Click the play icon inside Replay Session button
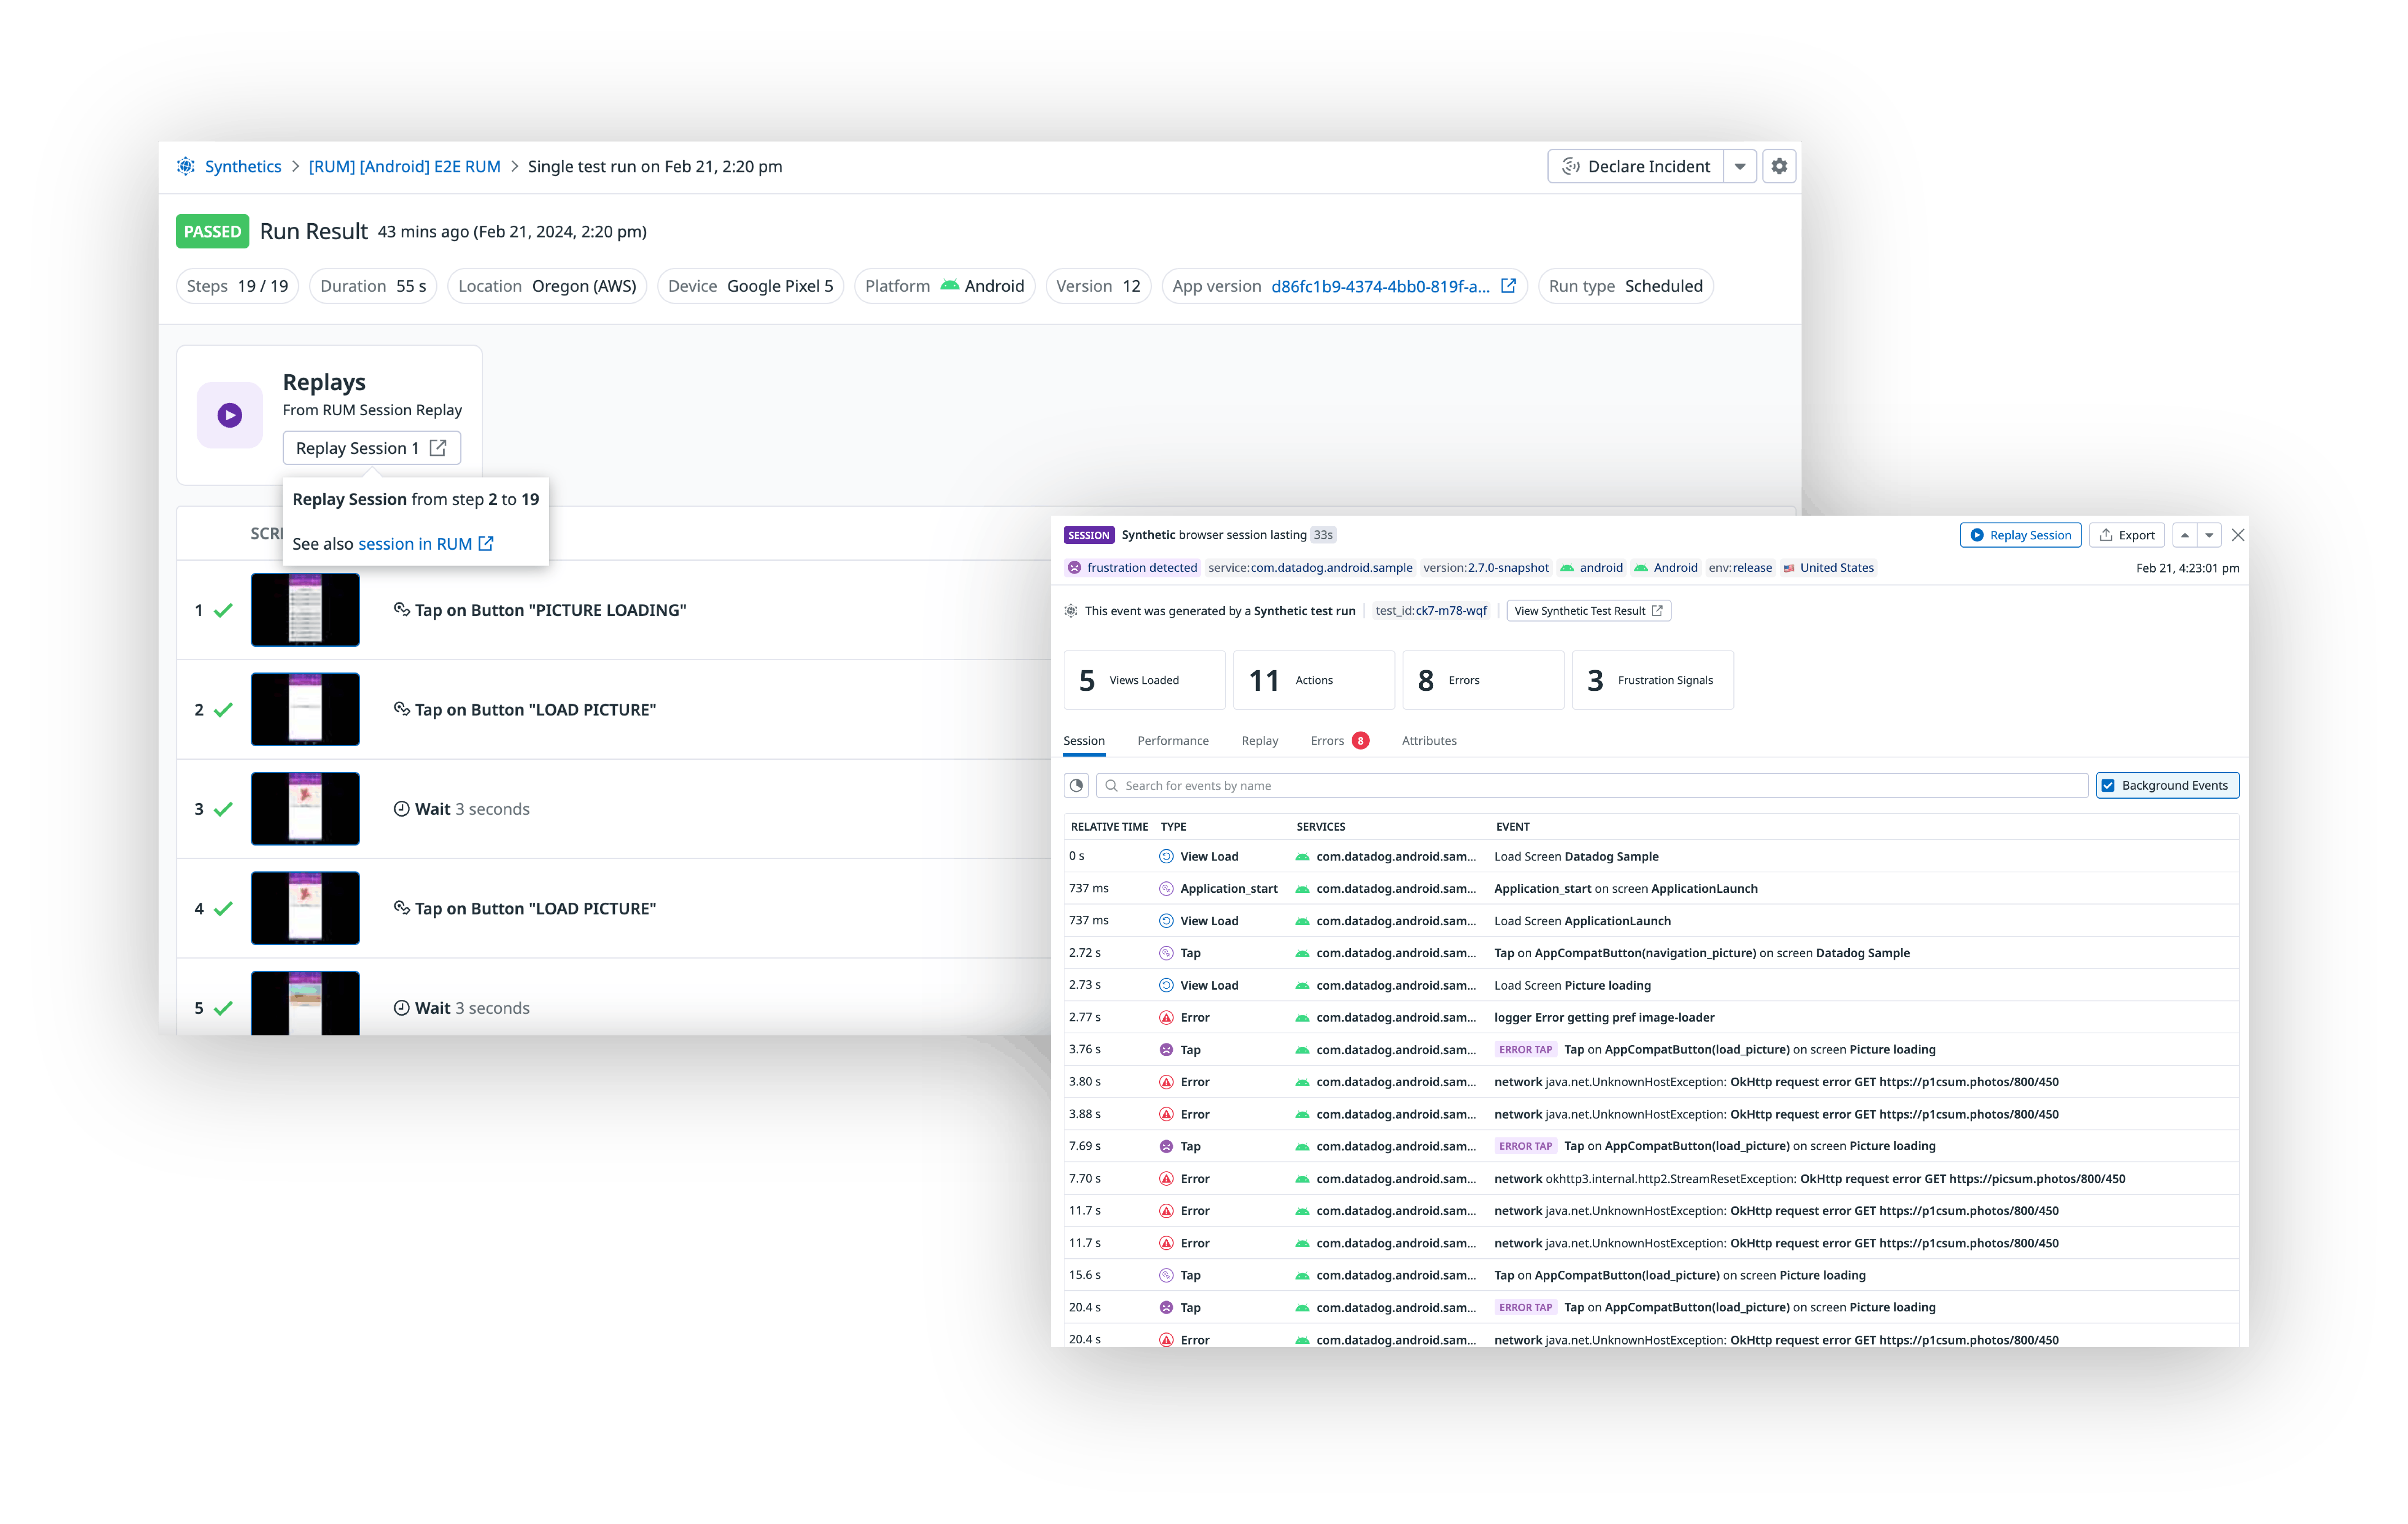Image resolution: width=2408 pixels, height=1524 pixels. pyautogui.click(x=1977, y=535)
